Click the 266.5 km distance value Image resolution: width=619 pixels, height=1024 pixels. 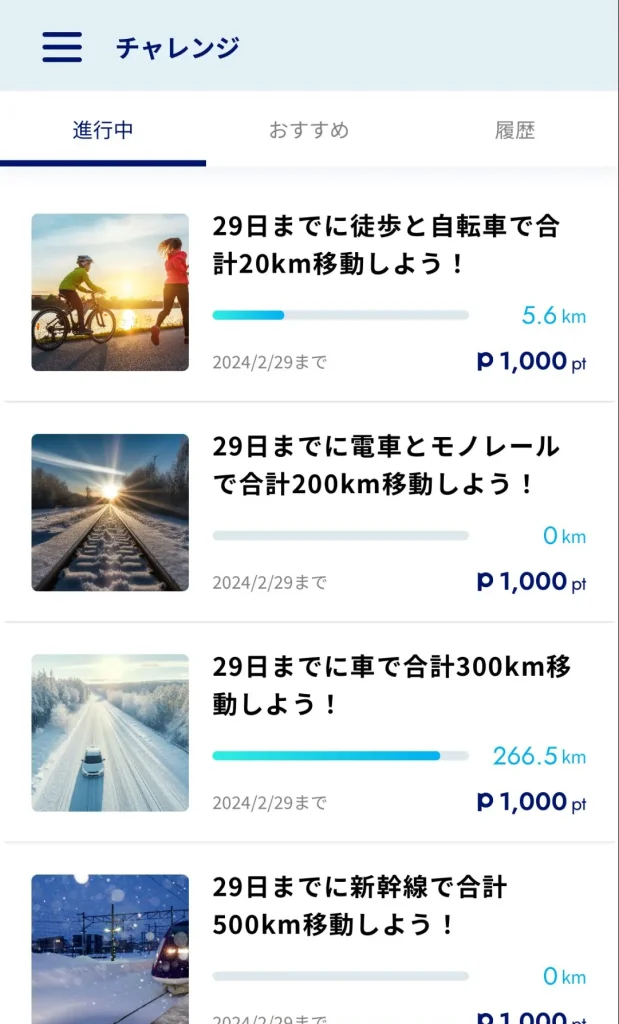point(525,756)
